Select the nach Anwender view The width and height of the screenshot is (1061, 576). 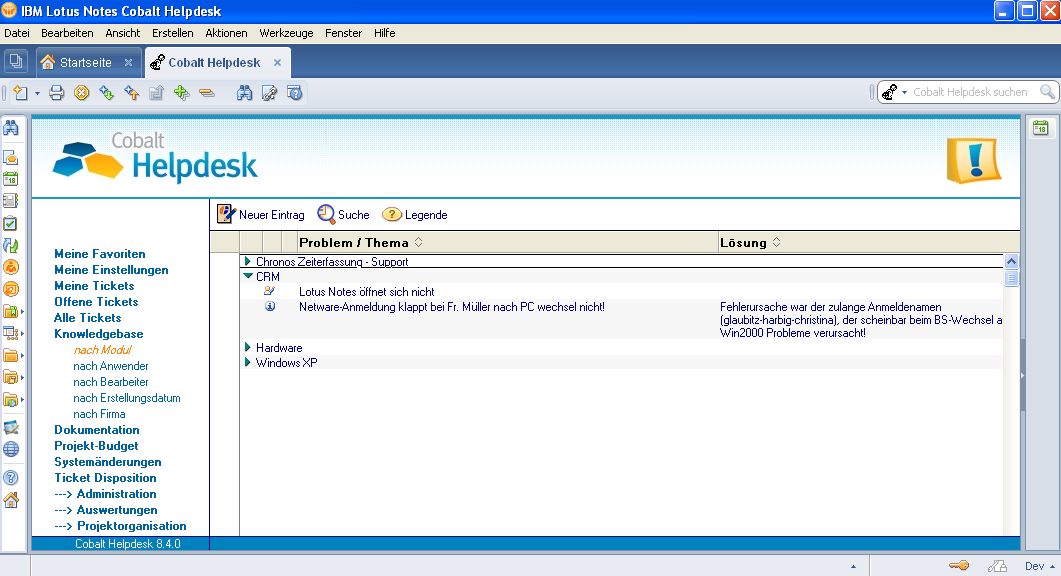click(x=110, y=366)
